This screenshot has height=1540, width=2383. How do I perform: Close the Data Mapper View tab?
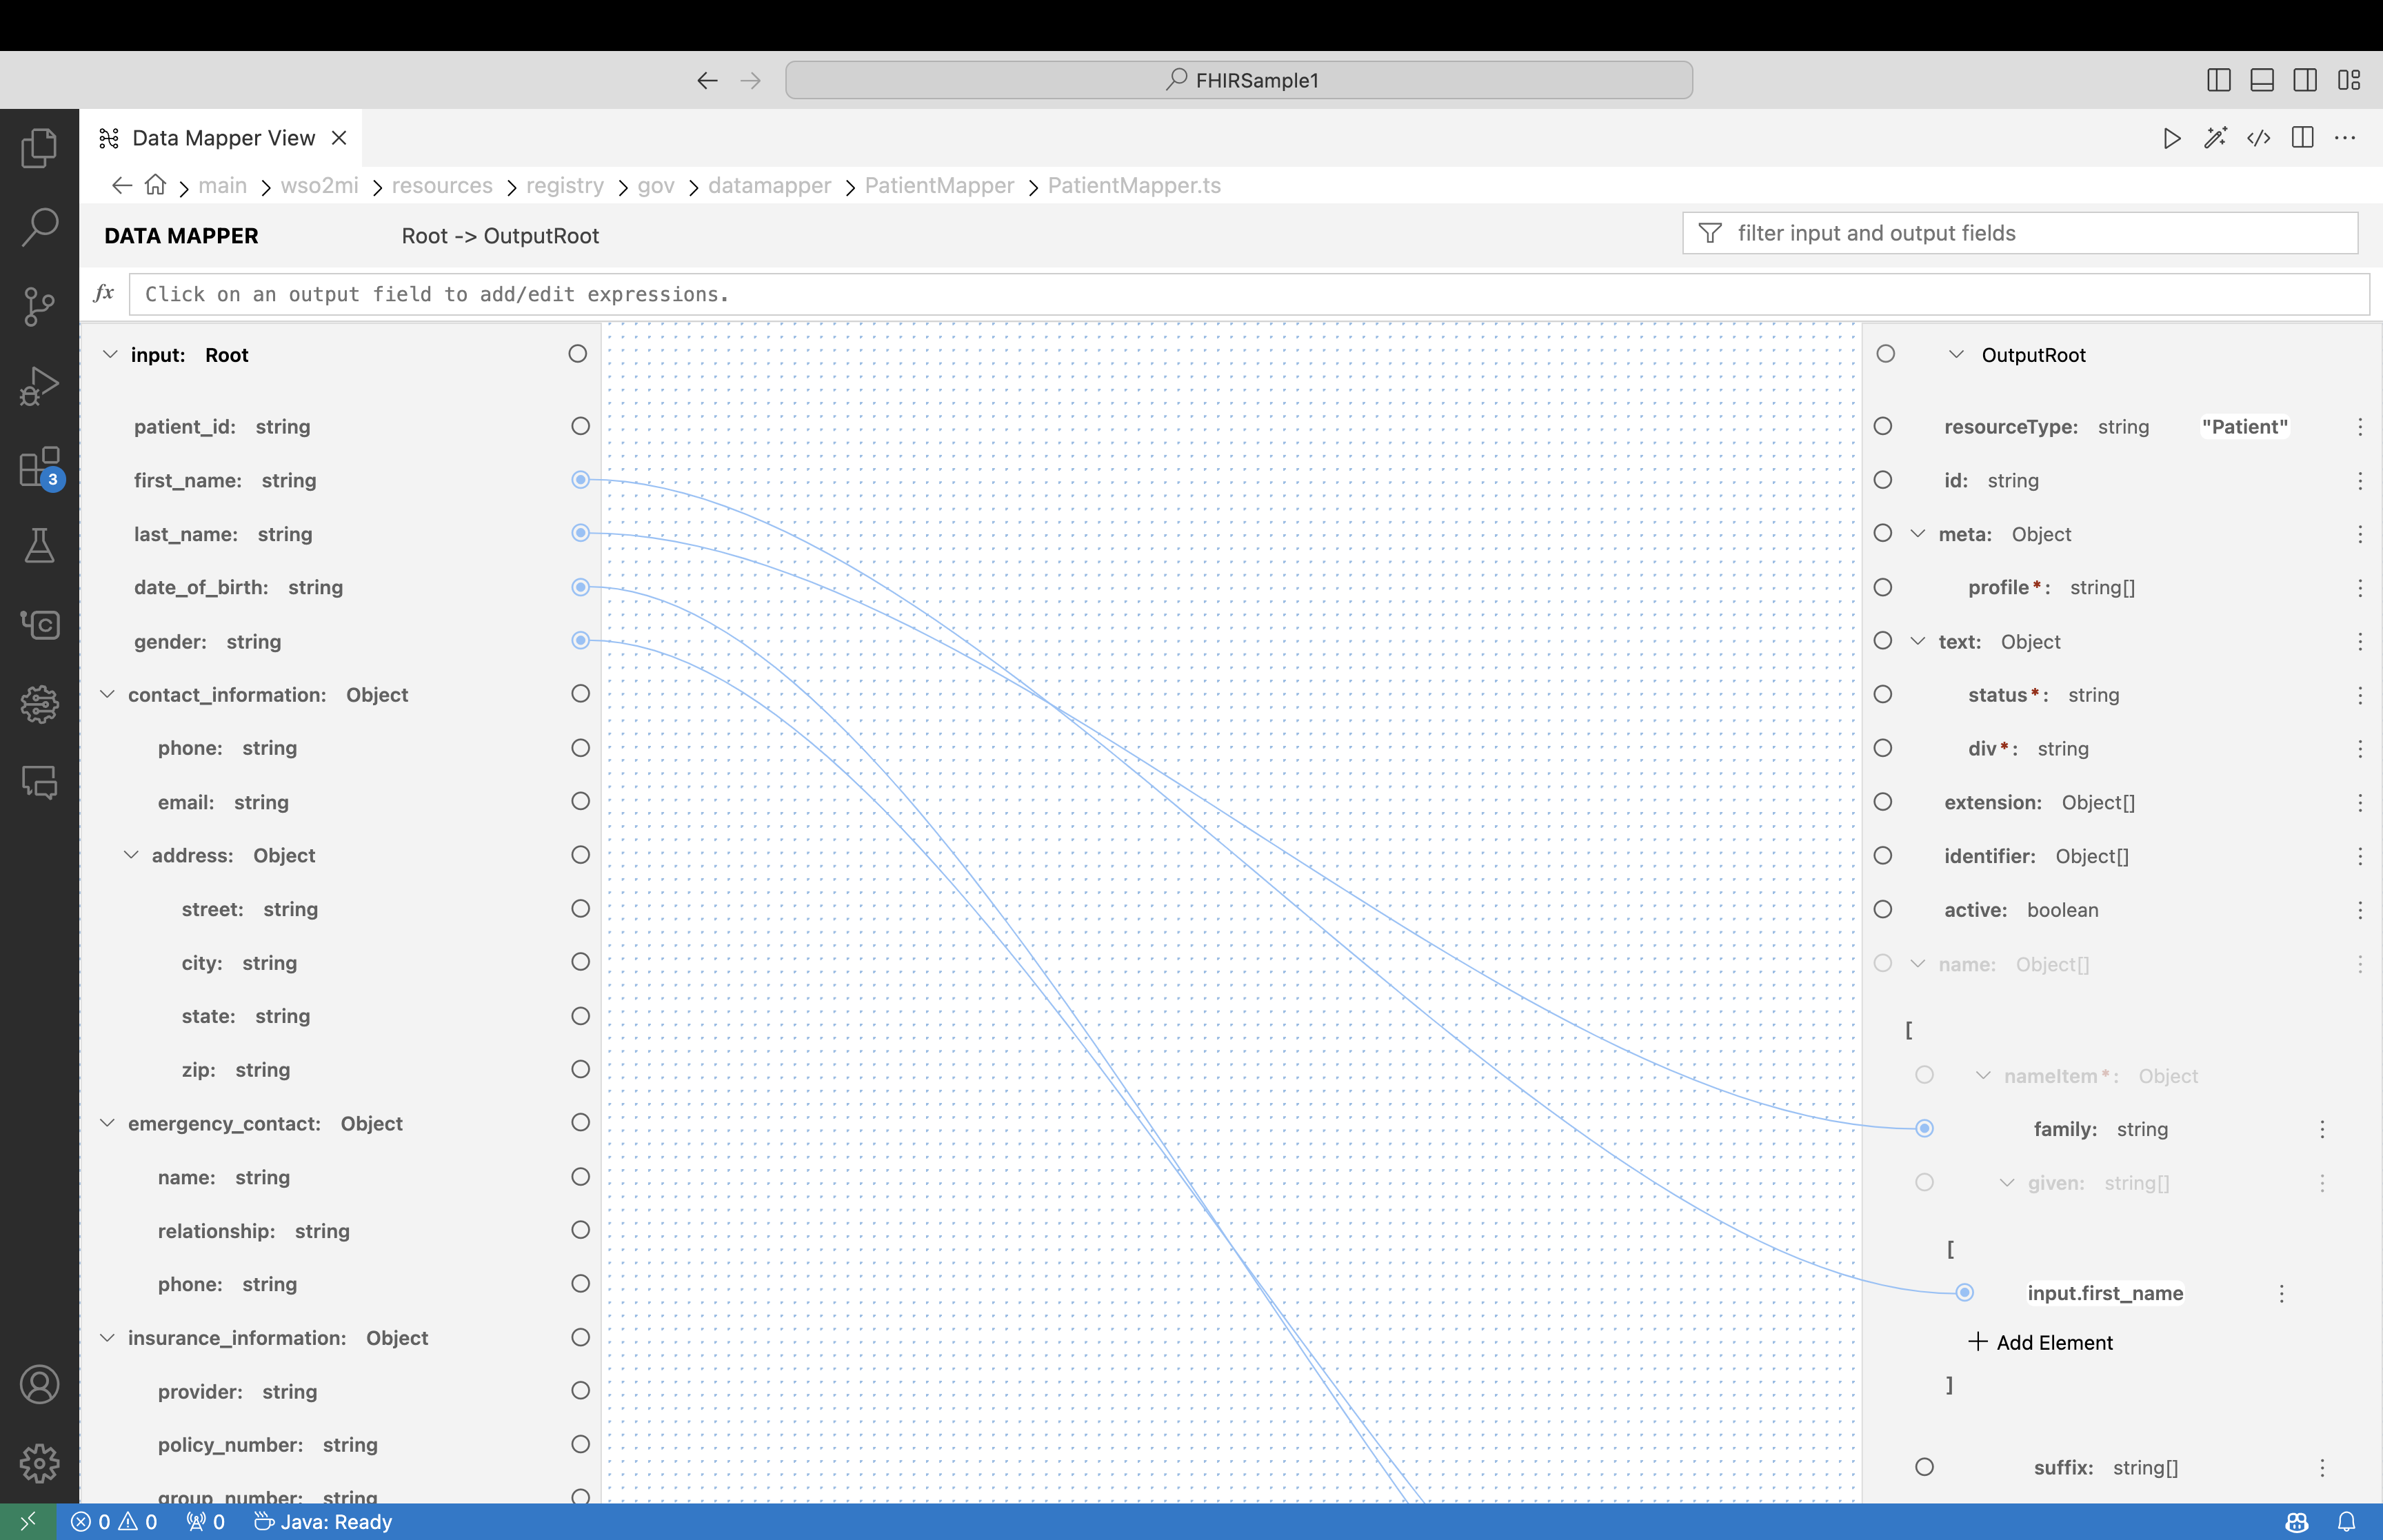[339, 138]
